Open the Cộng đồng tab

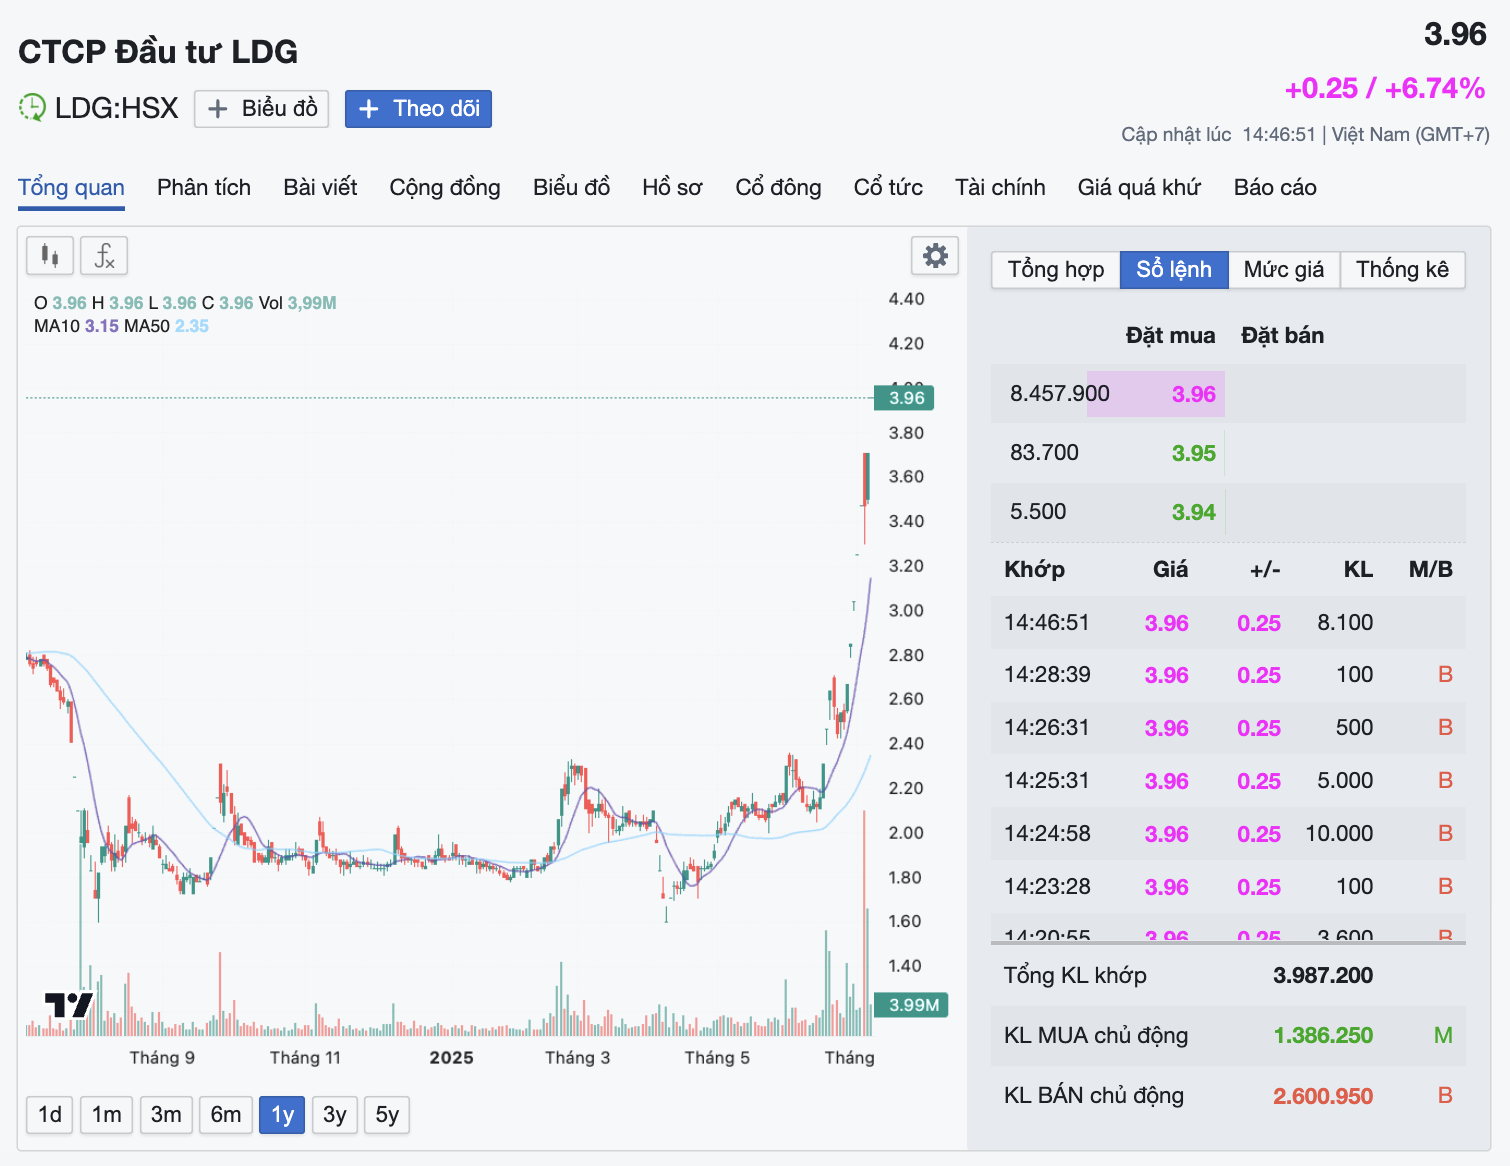pos(445,188)
